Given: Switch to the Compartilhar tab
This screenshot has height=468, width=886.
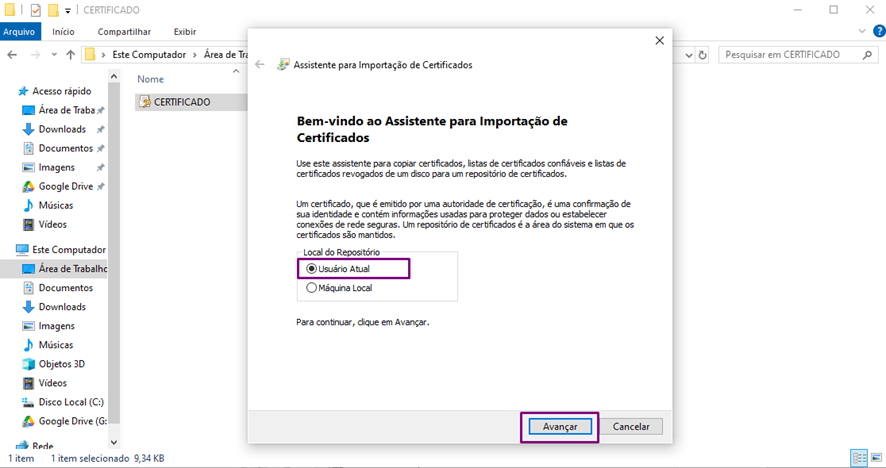Looking at the screenshot, I should point(124,32).
